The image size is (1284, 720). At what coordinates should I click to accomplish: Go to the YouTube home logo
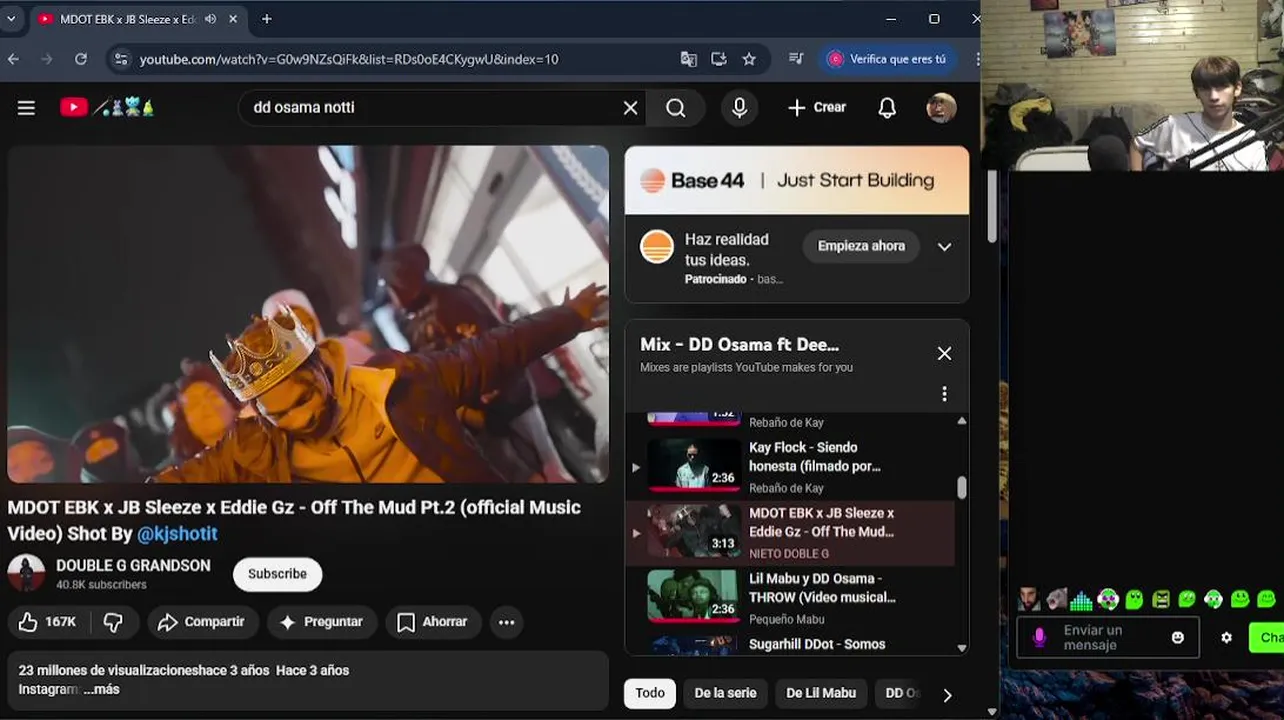107,107
